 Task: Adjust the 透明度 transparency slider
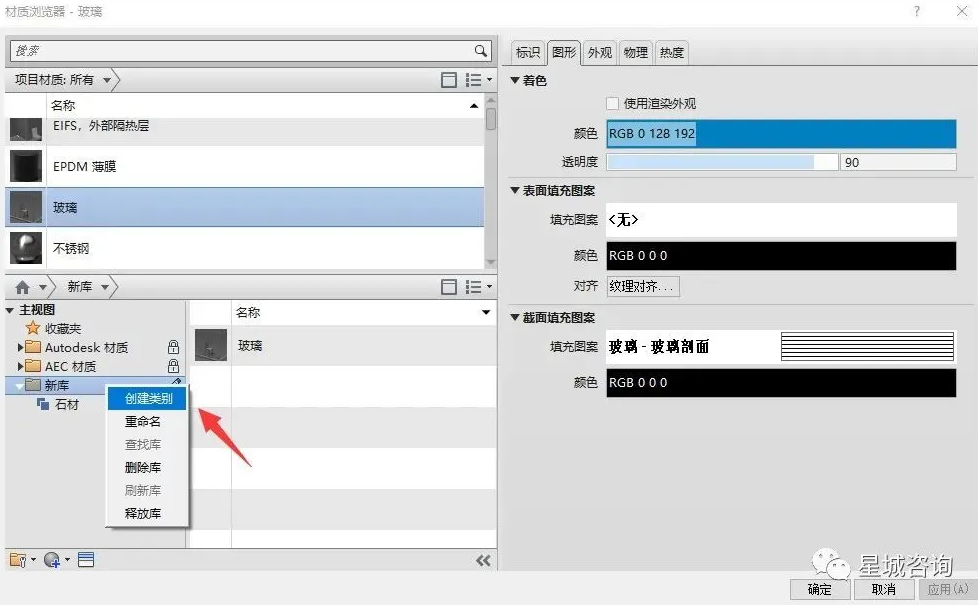722,162
